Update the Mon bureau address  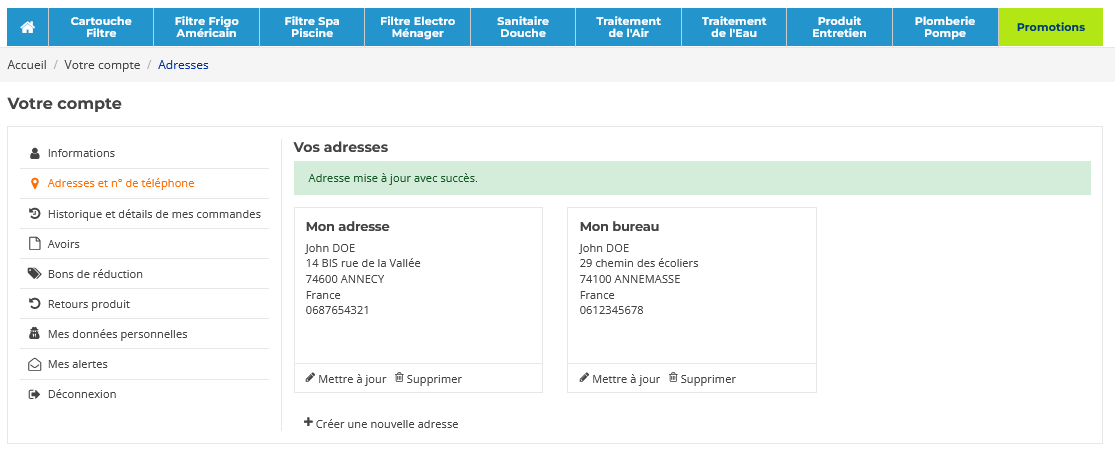tap(619, 379)
